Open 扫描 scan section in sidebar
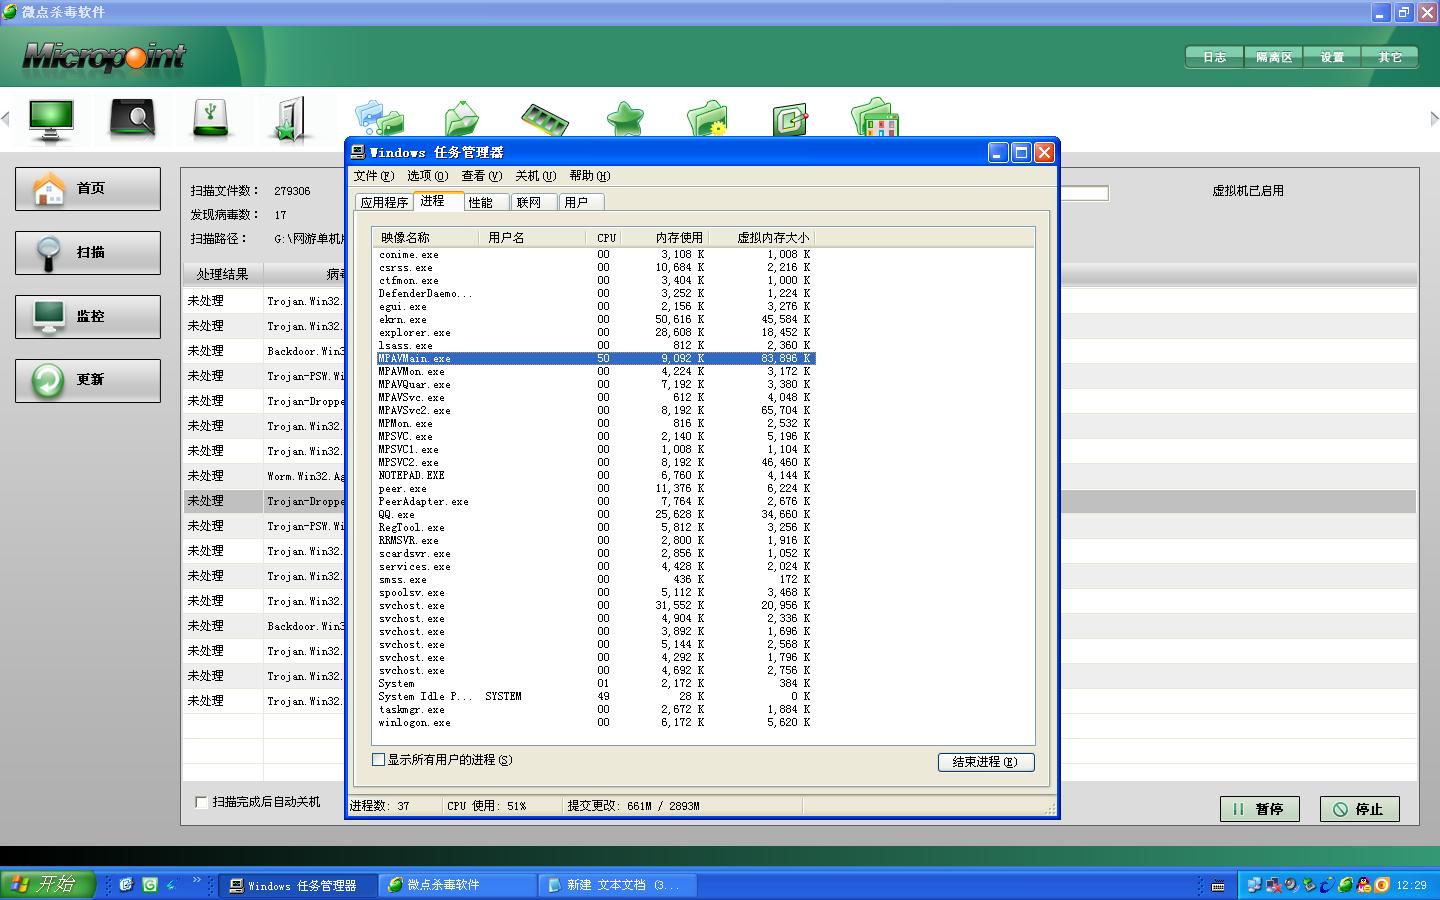The width and height of the screenshot is (1440, 900). click(x=88, y=252)
